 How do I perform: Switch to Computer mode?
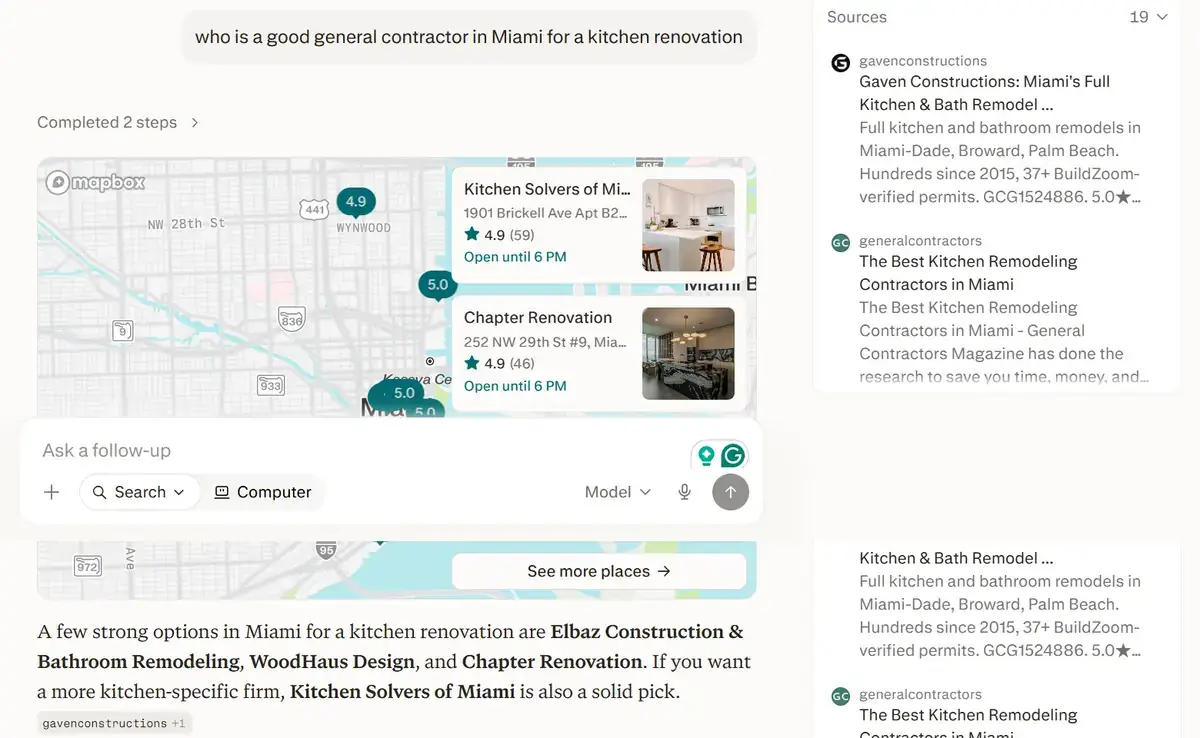pos(263,492)
